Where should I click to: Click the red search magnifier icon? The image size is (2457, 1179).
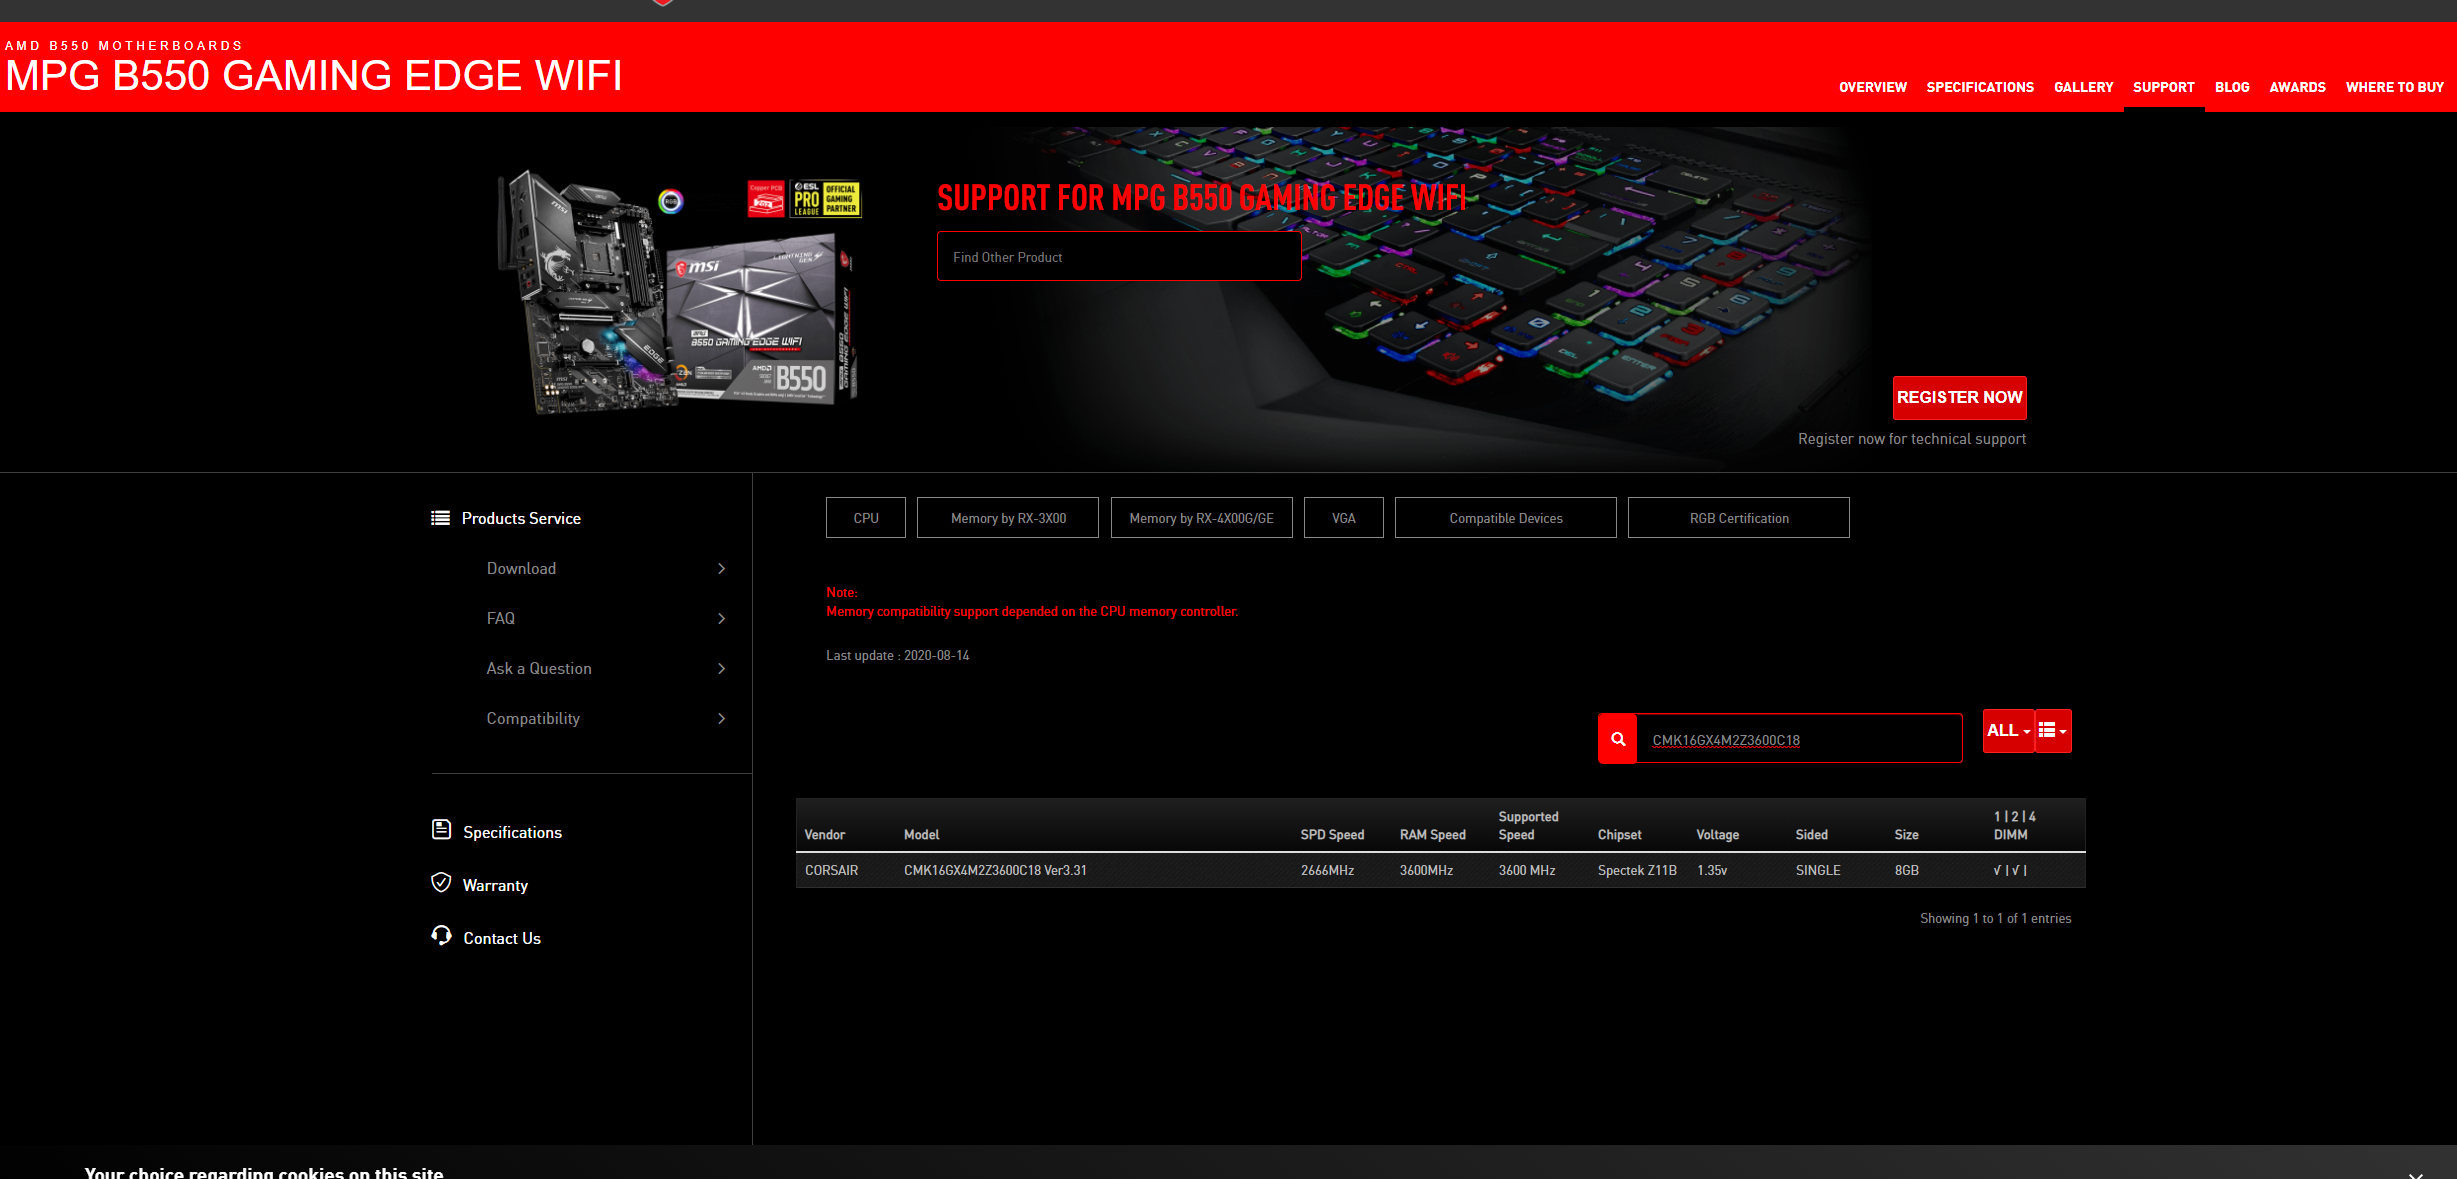click(x=1617, y=739)
